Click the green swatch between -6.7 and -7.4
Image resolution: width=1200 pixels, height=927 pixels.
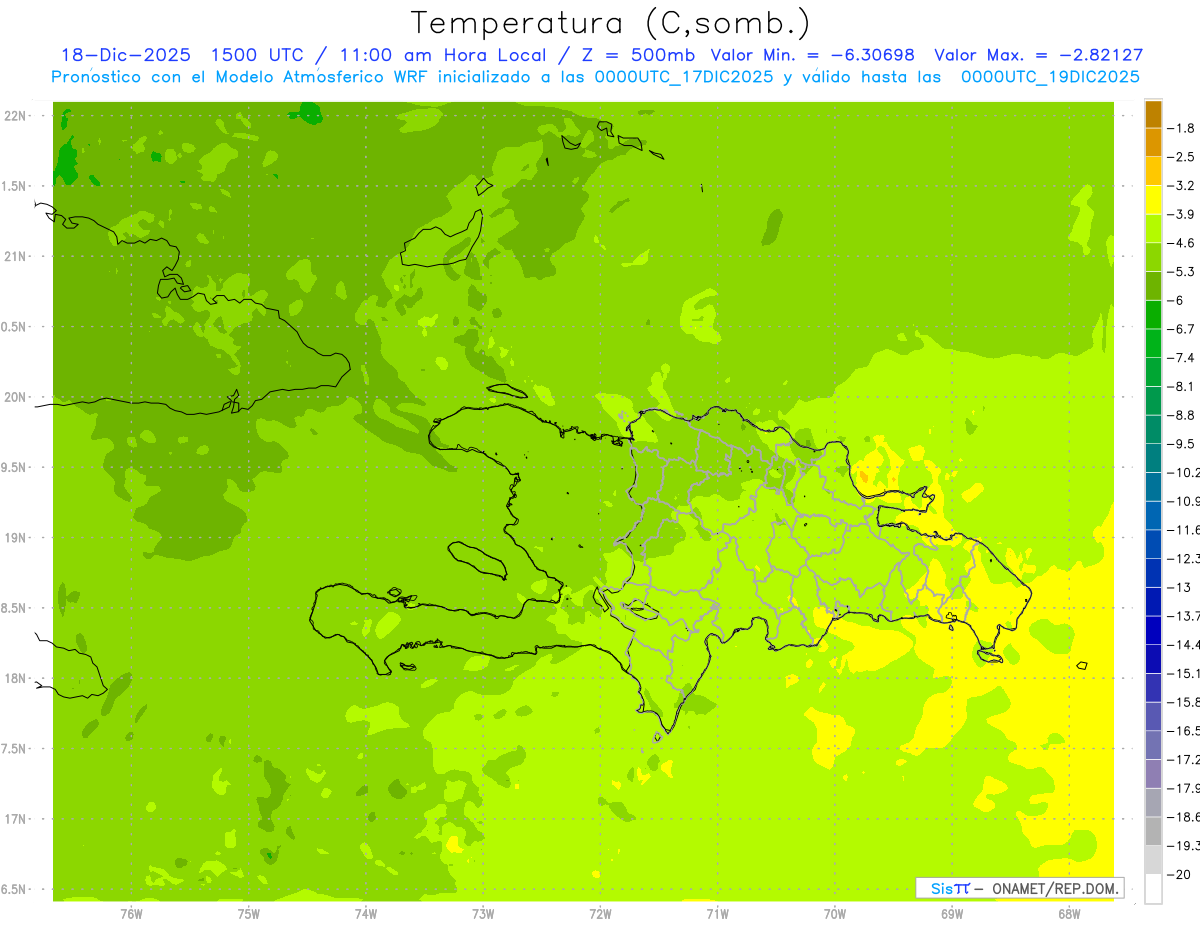coord(1153,343)
